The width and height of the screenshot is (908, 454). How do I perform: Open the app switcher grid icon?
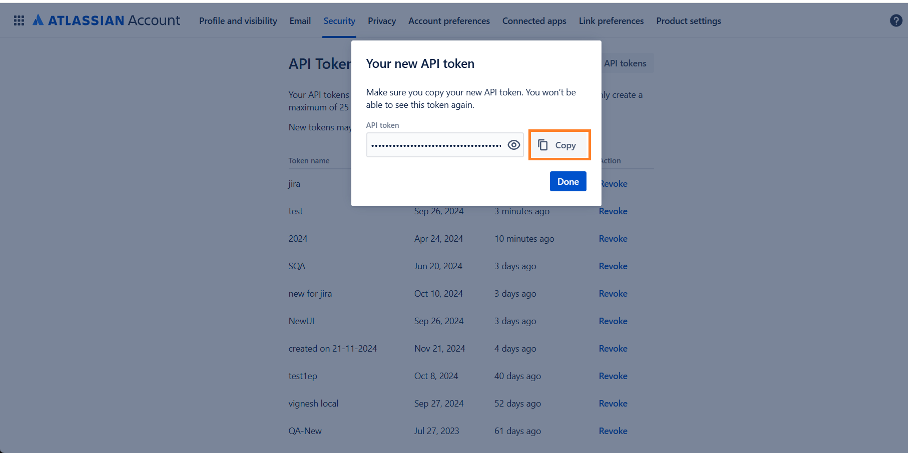point(19,20)
